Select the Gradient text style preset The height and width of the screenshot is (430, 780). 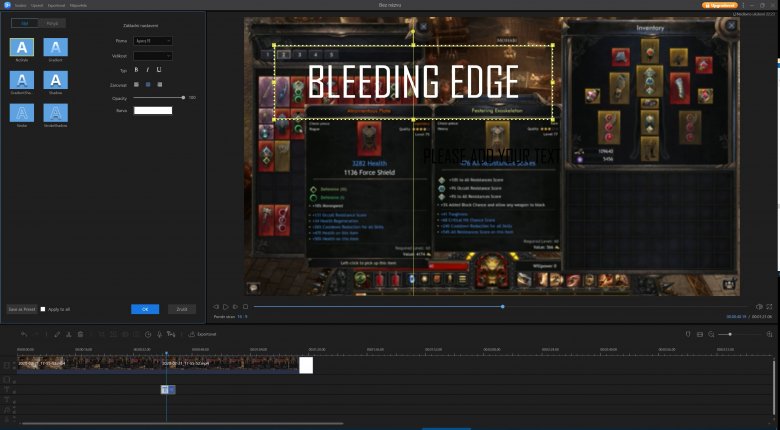(x=56, y=47)
